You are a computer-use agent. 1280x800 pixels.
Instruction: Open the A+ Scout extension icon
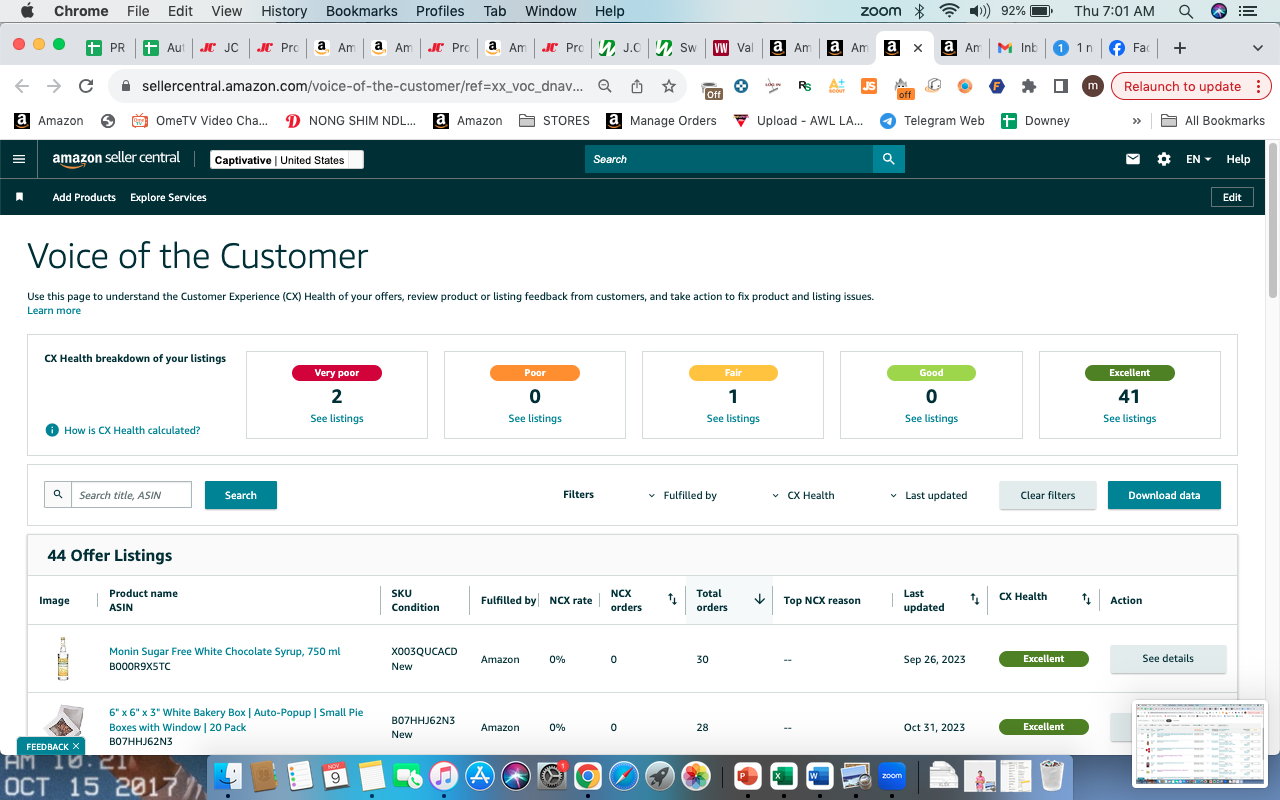point(836,86)
